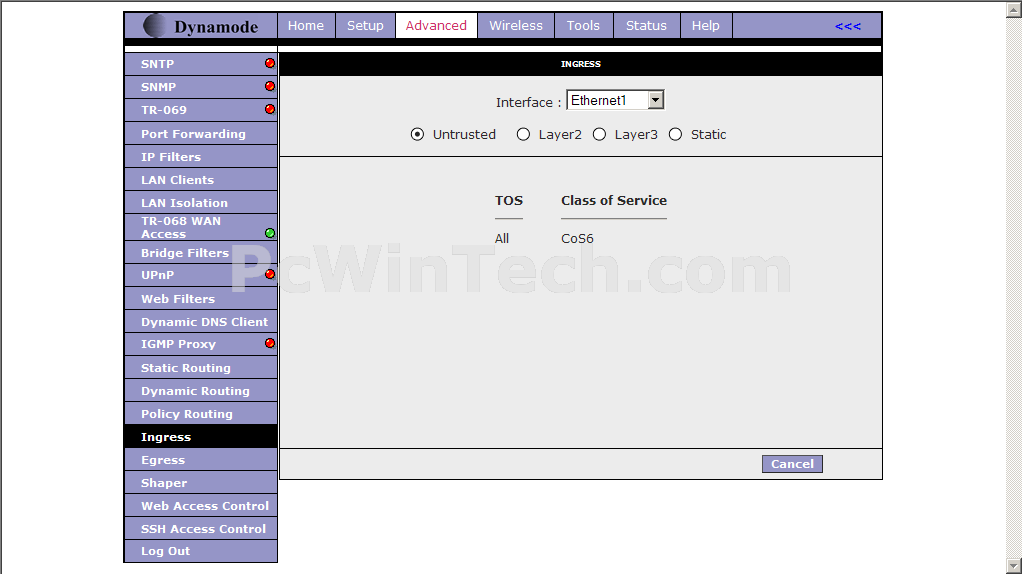Screen dimensions: 1022x574
Task: Open IP Filters page
Action: tap(200, 156)
